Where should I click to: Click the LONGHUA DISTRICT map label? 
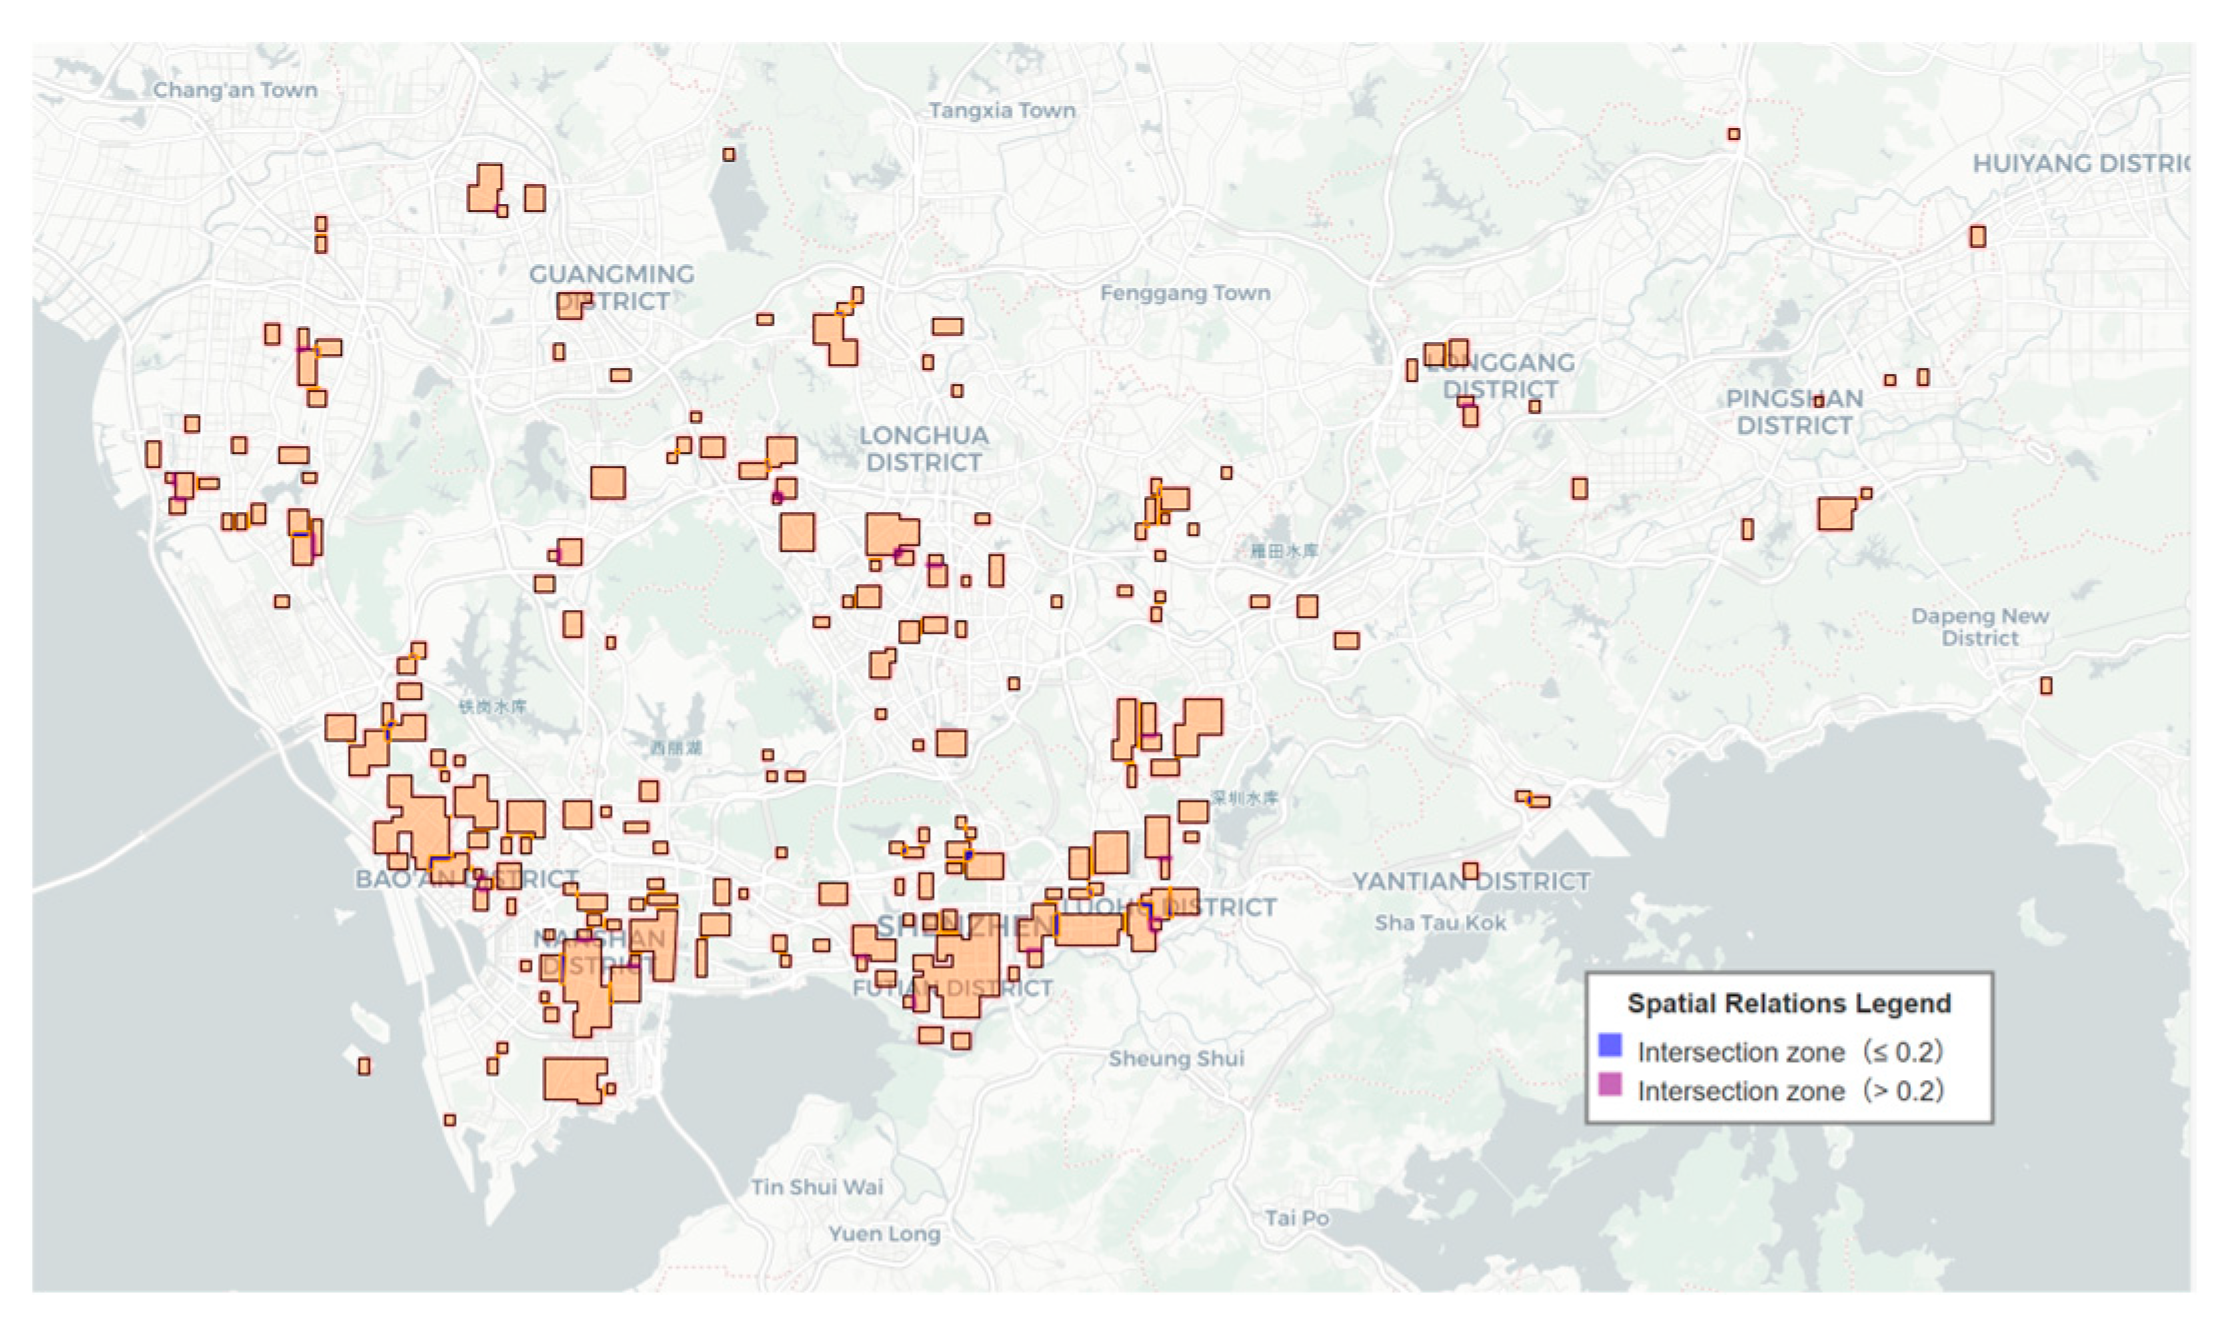tap(924, 448)
